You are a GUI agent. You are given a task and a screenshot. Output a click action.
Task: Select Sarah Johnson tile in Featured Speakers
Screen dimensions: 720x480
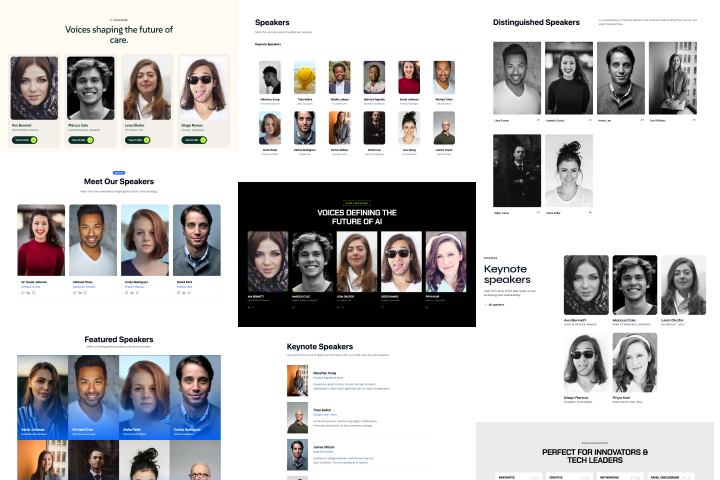(x=43, y=397)
